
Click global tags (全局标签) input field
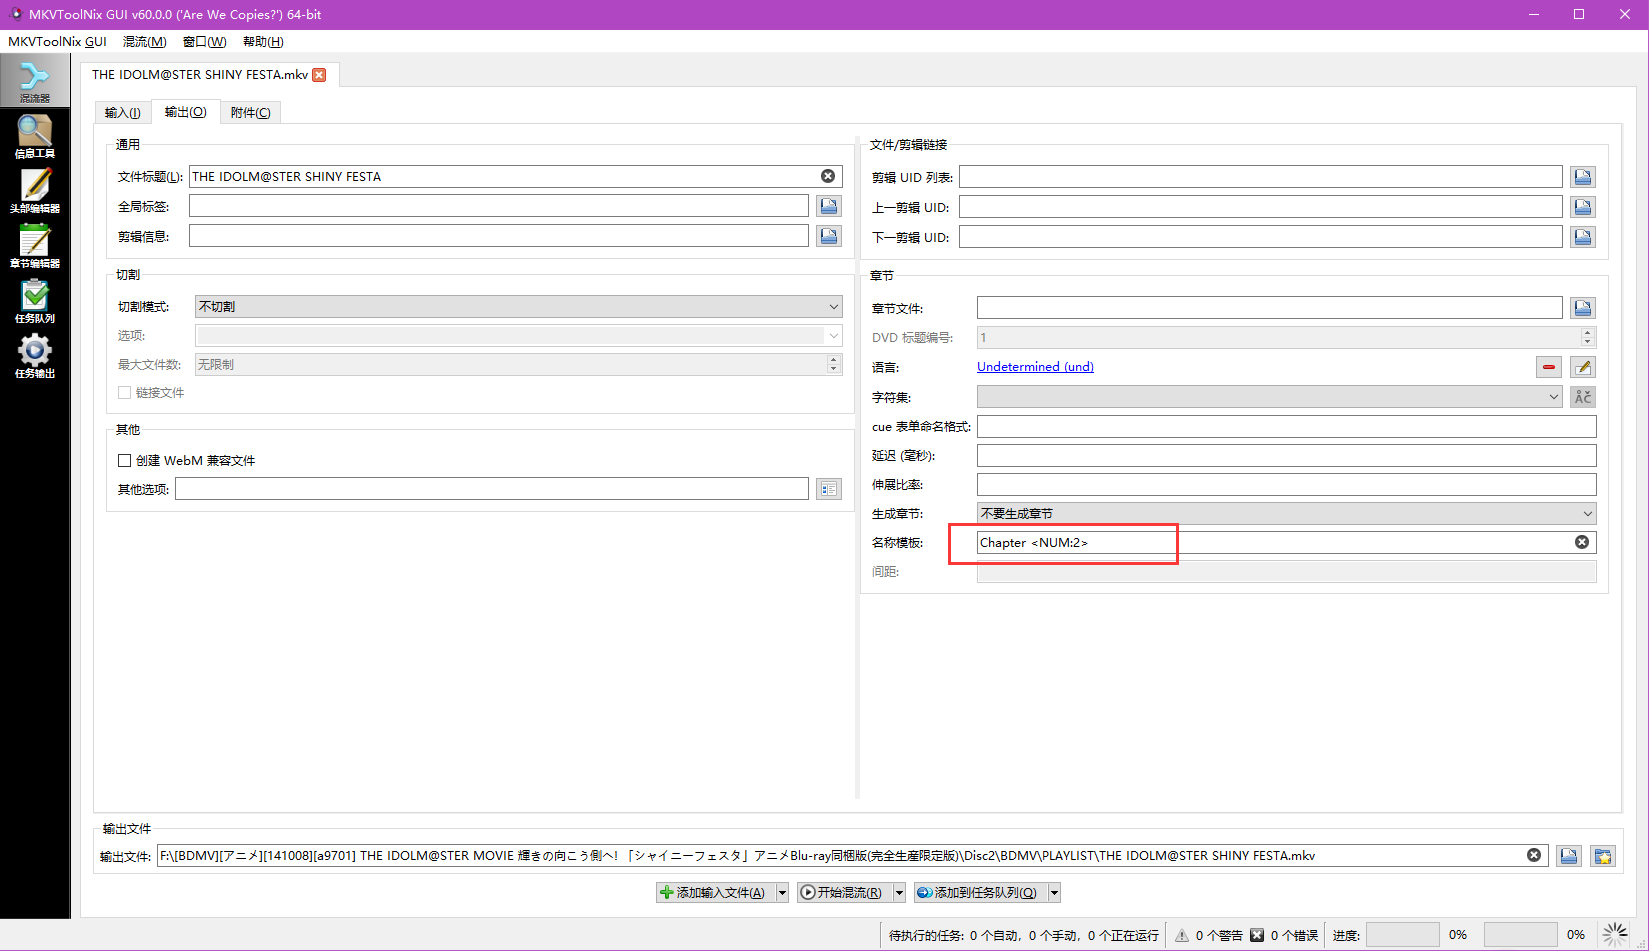pyautogui.click(x=499, y=206)
